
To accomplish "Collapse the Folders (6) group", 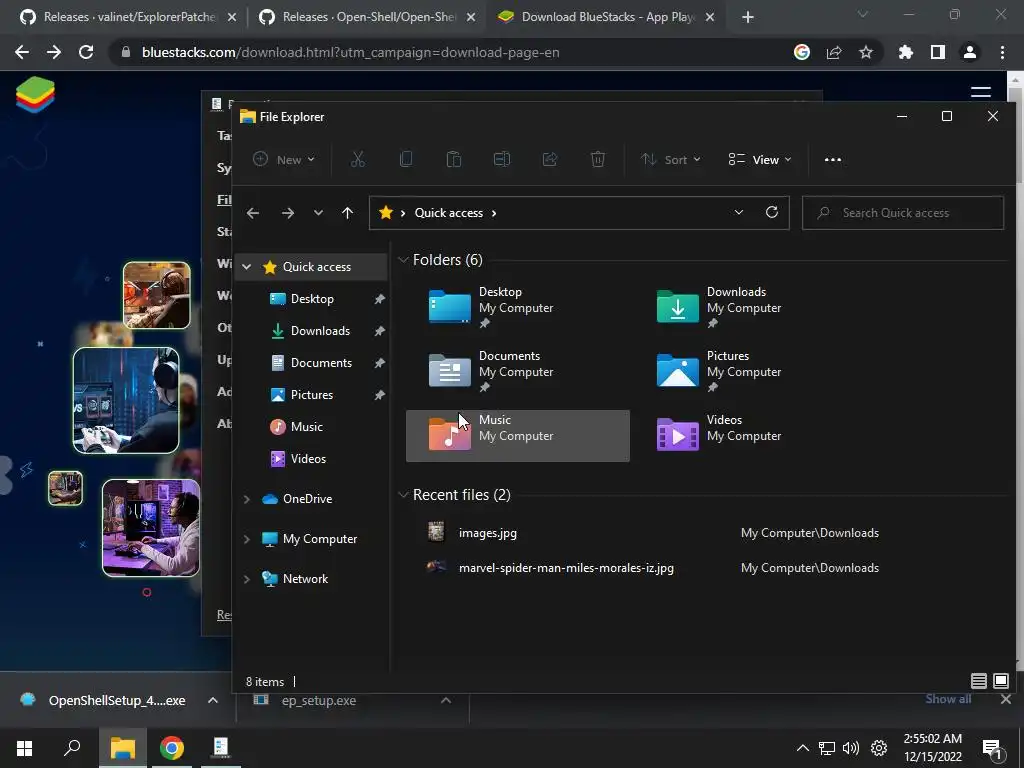I will coord(403,260).
